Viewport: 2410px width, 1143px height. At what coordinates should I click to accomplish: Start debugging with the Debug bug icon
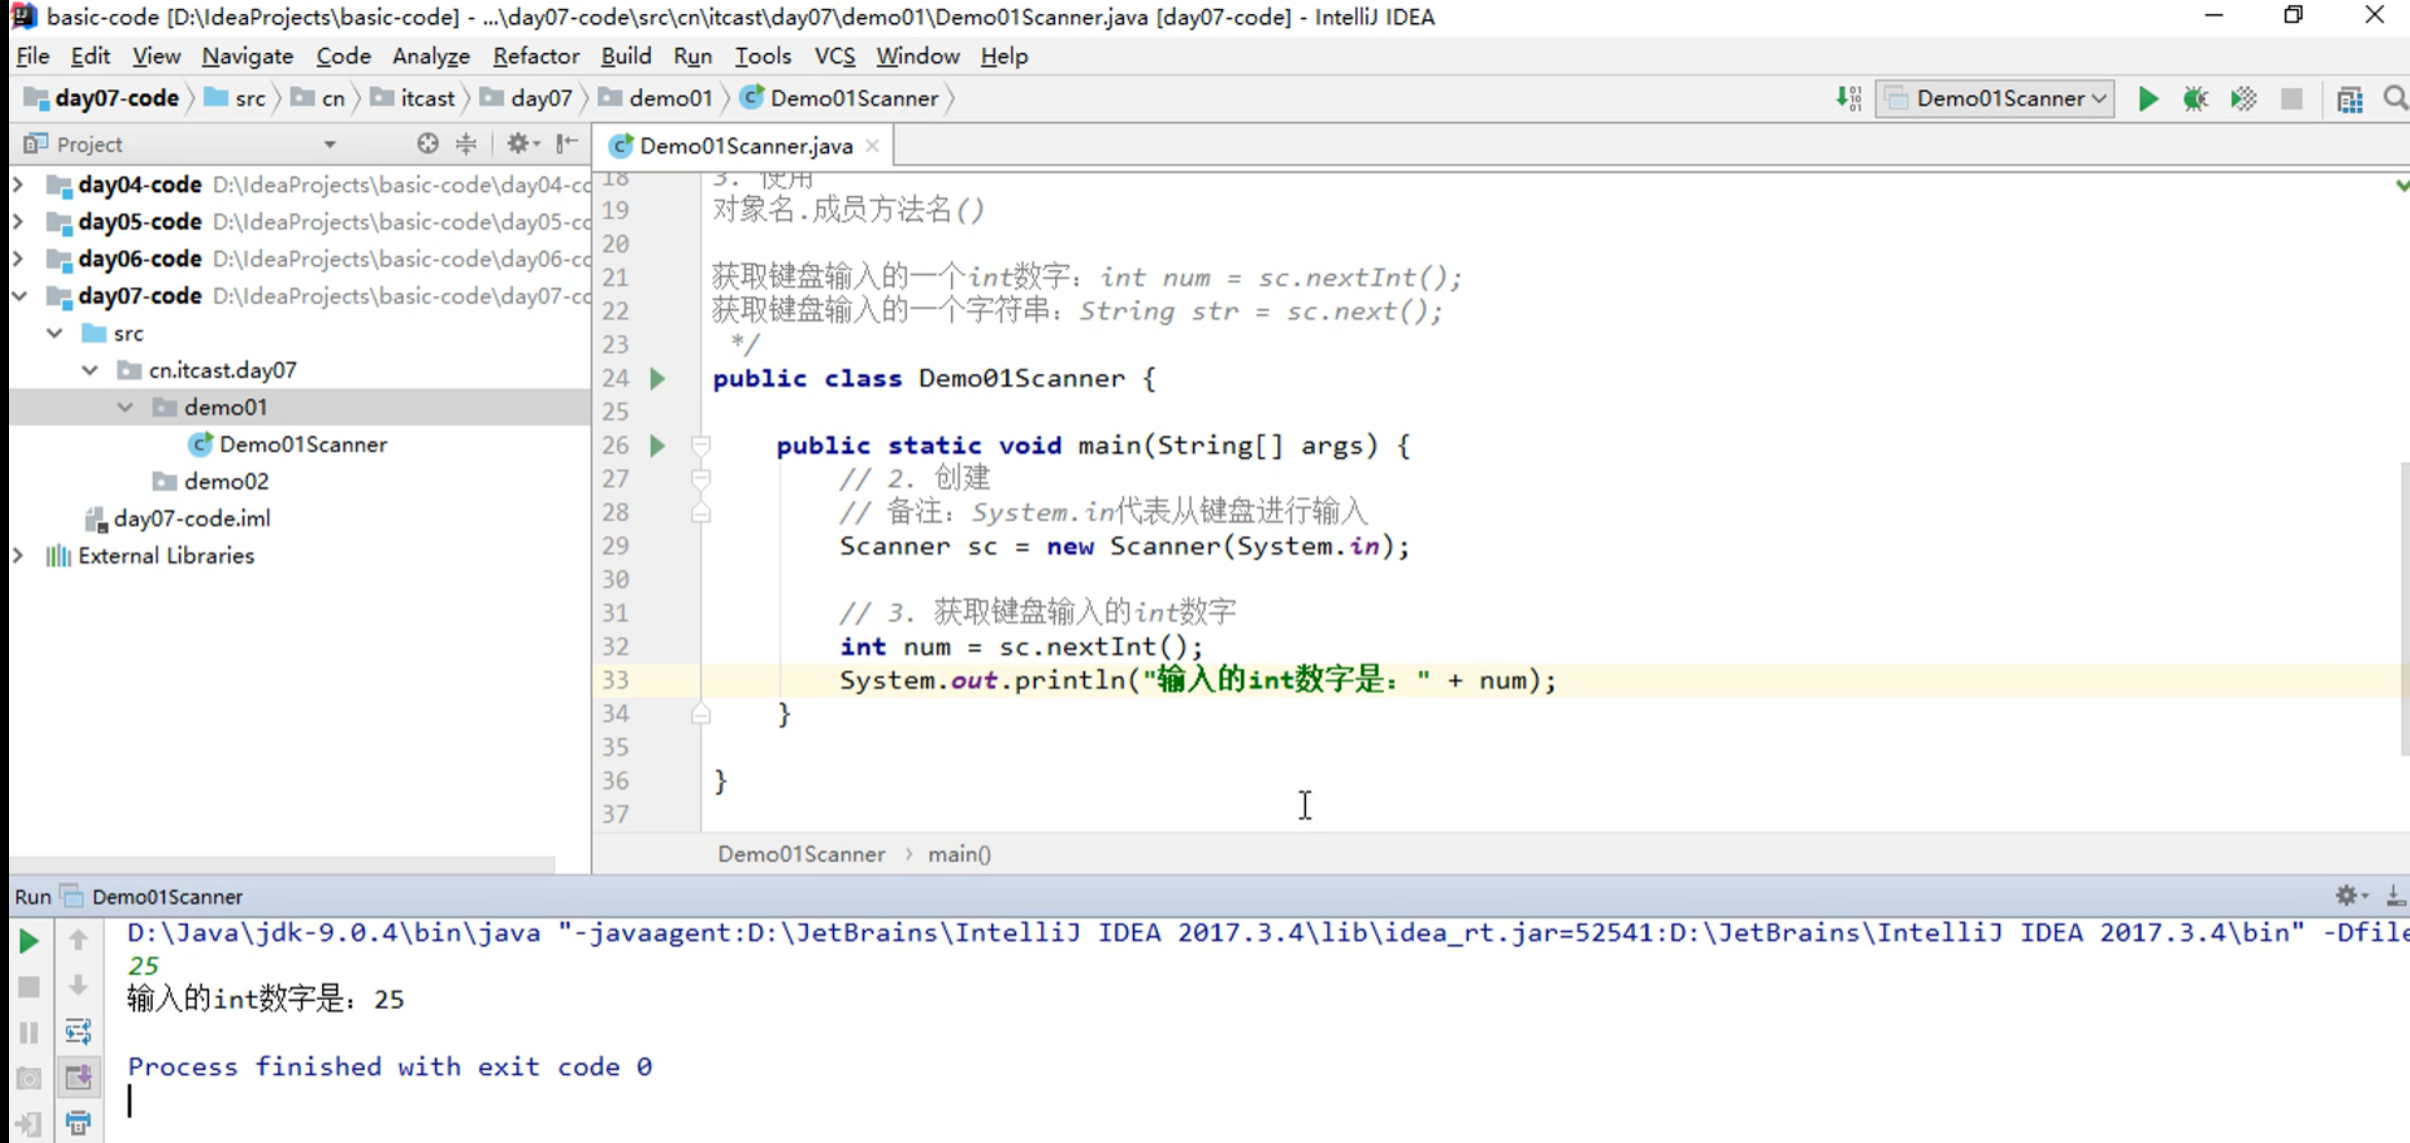pos(2195,98)
